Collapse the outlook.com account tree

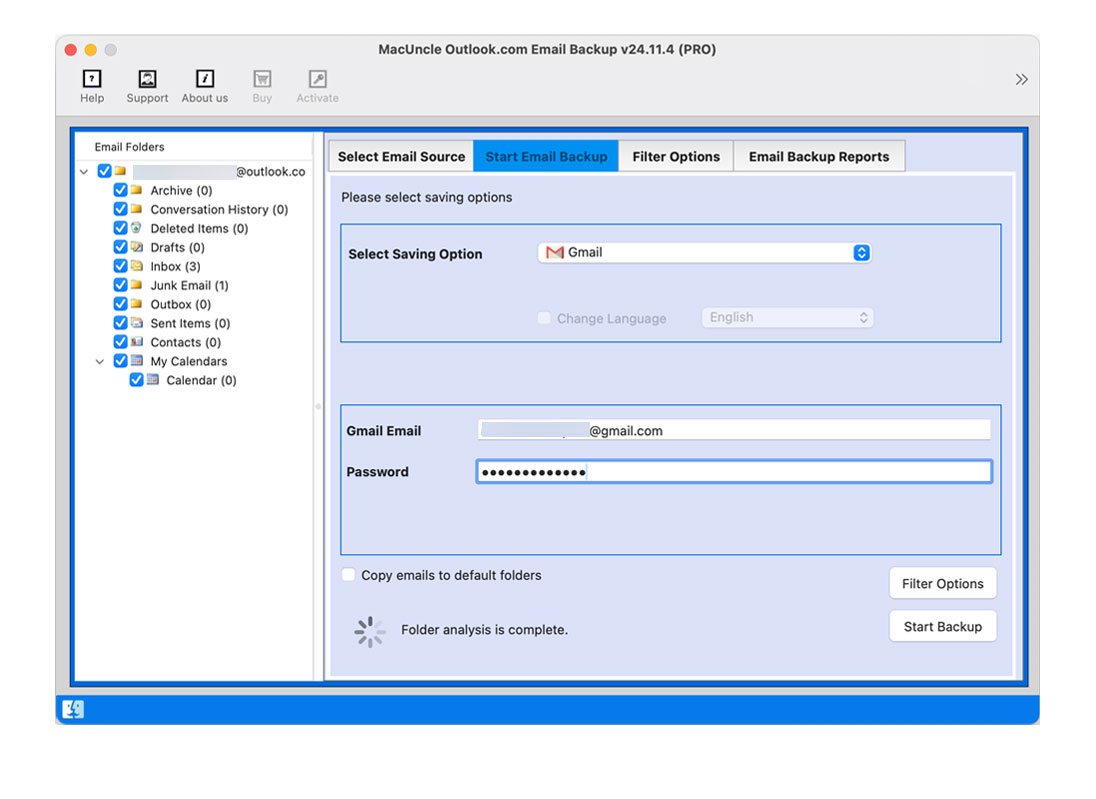(x=84, y=171)
